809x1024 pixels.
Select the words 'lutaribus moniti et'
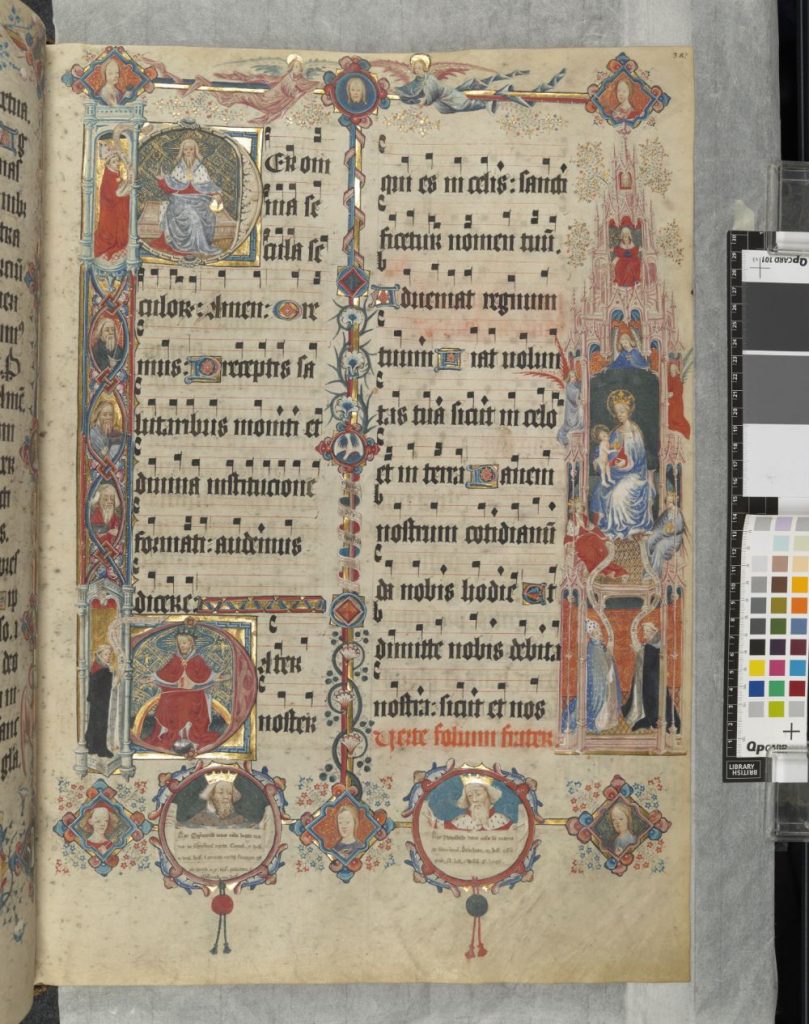click(228, 426)
